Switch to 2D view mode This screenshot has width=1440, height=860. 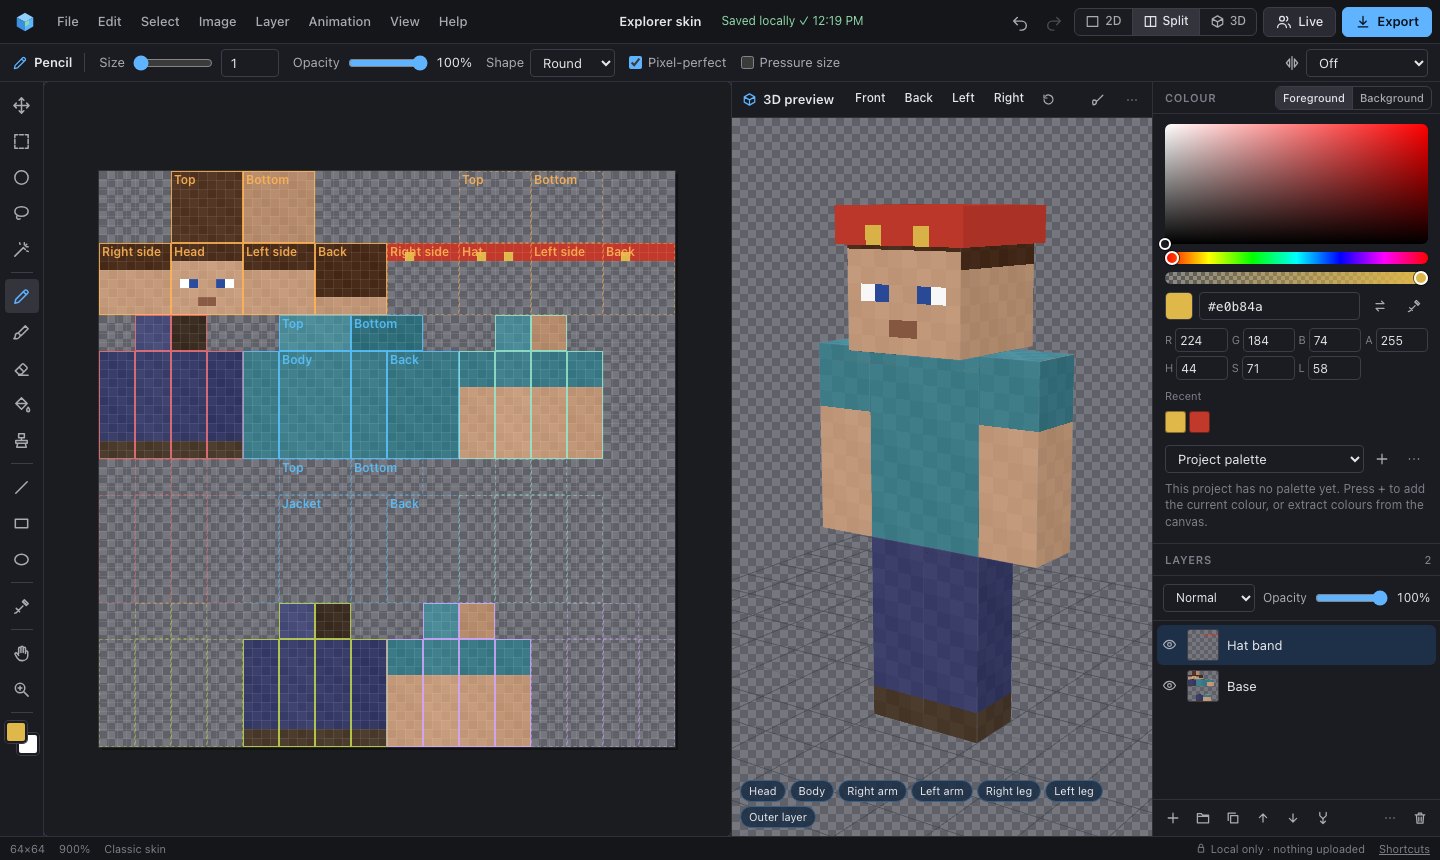click(x=1104, y=21)
